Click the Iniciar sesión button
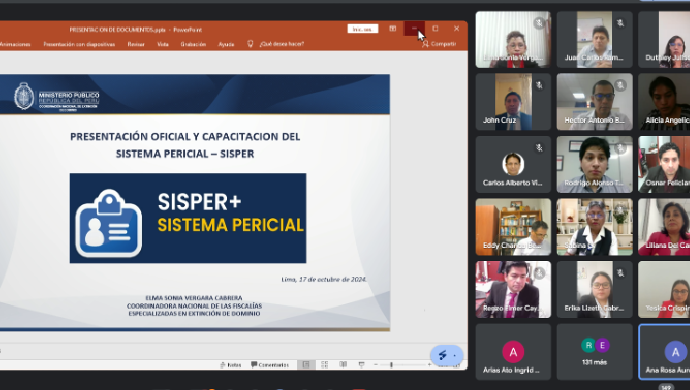 pyautogui.click(x=363, y=29)
